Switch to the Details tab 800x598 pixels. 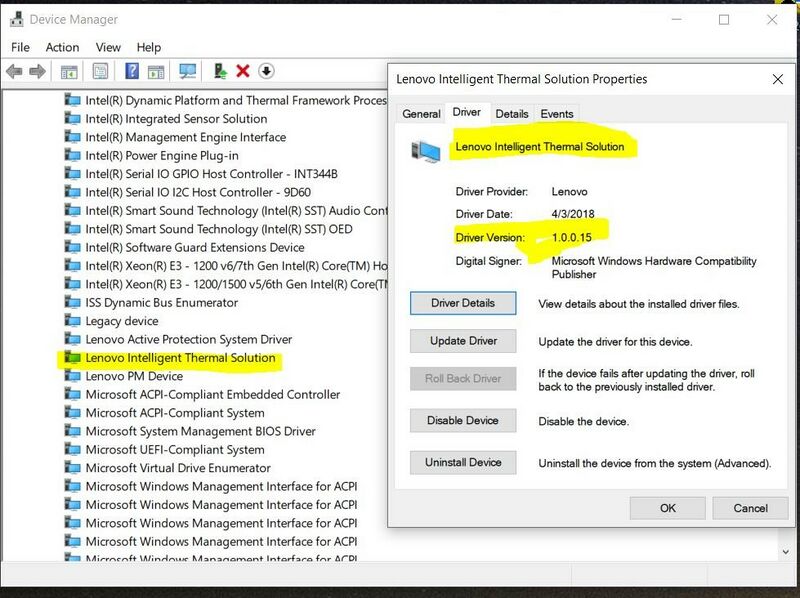(x=511, y=114)
